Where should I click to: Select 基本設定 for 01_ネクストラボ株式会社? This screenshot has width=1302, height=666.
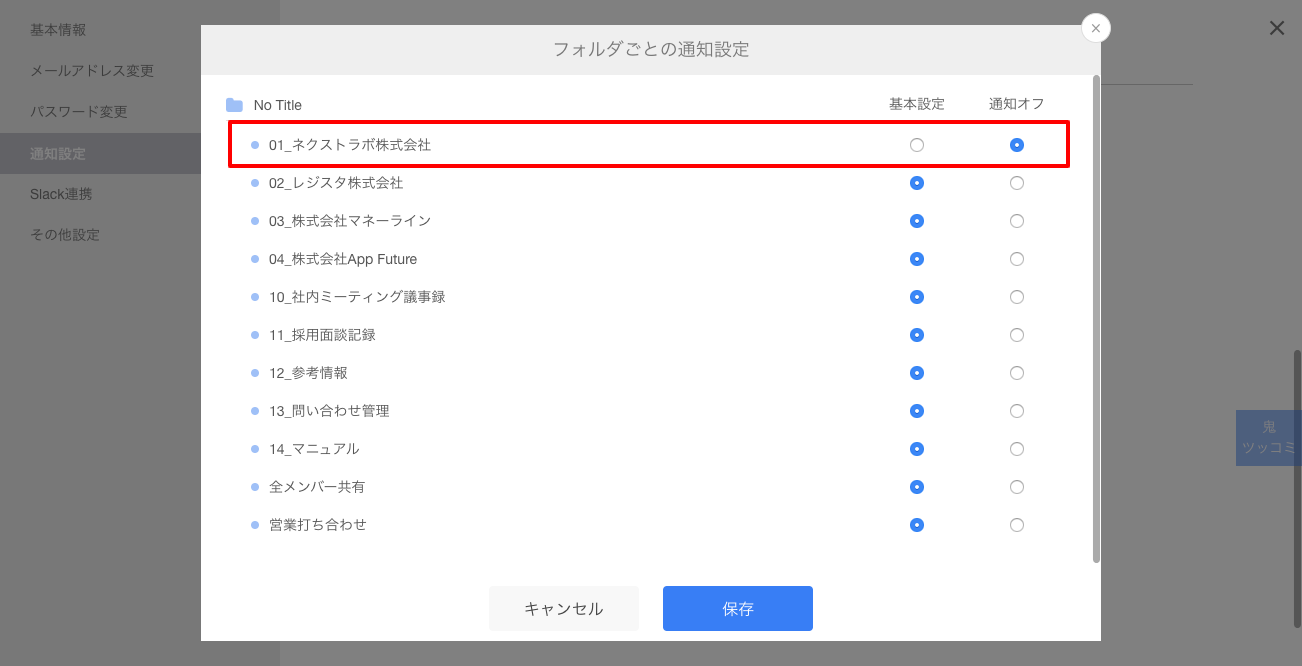(917, 144)
